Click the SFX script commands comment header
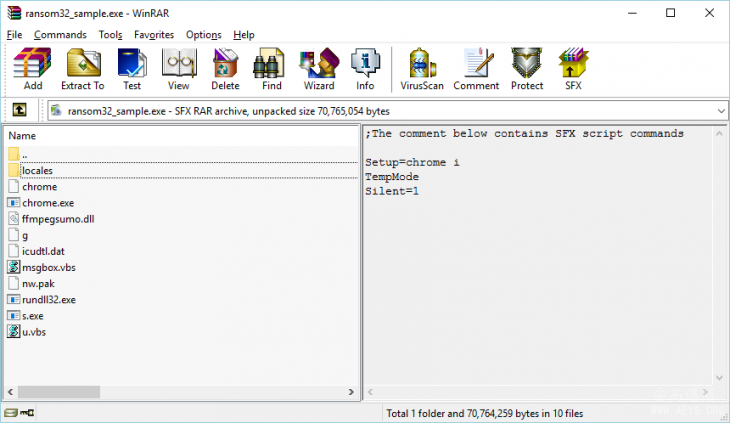Screen dimensions: 730x423 (524, 134)
